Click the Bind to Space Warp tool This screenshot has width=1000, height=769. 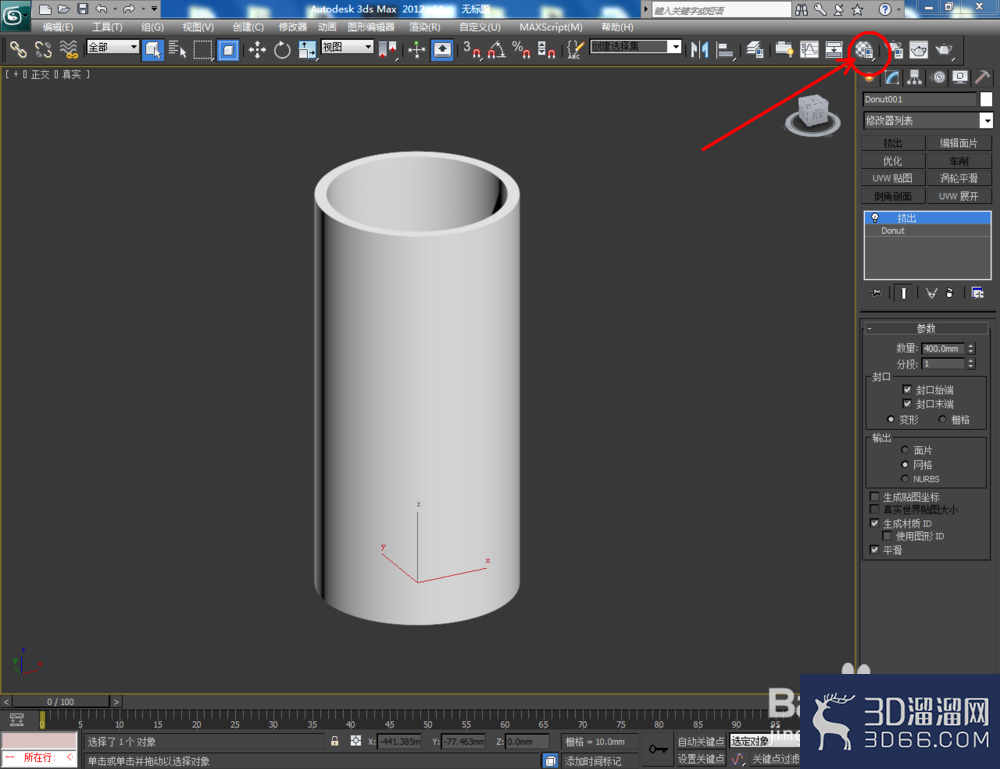[68, 49]
